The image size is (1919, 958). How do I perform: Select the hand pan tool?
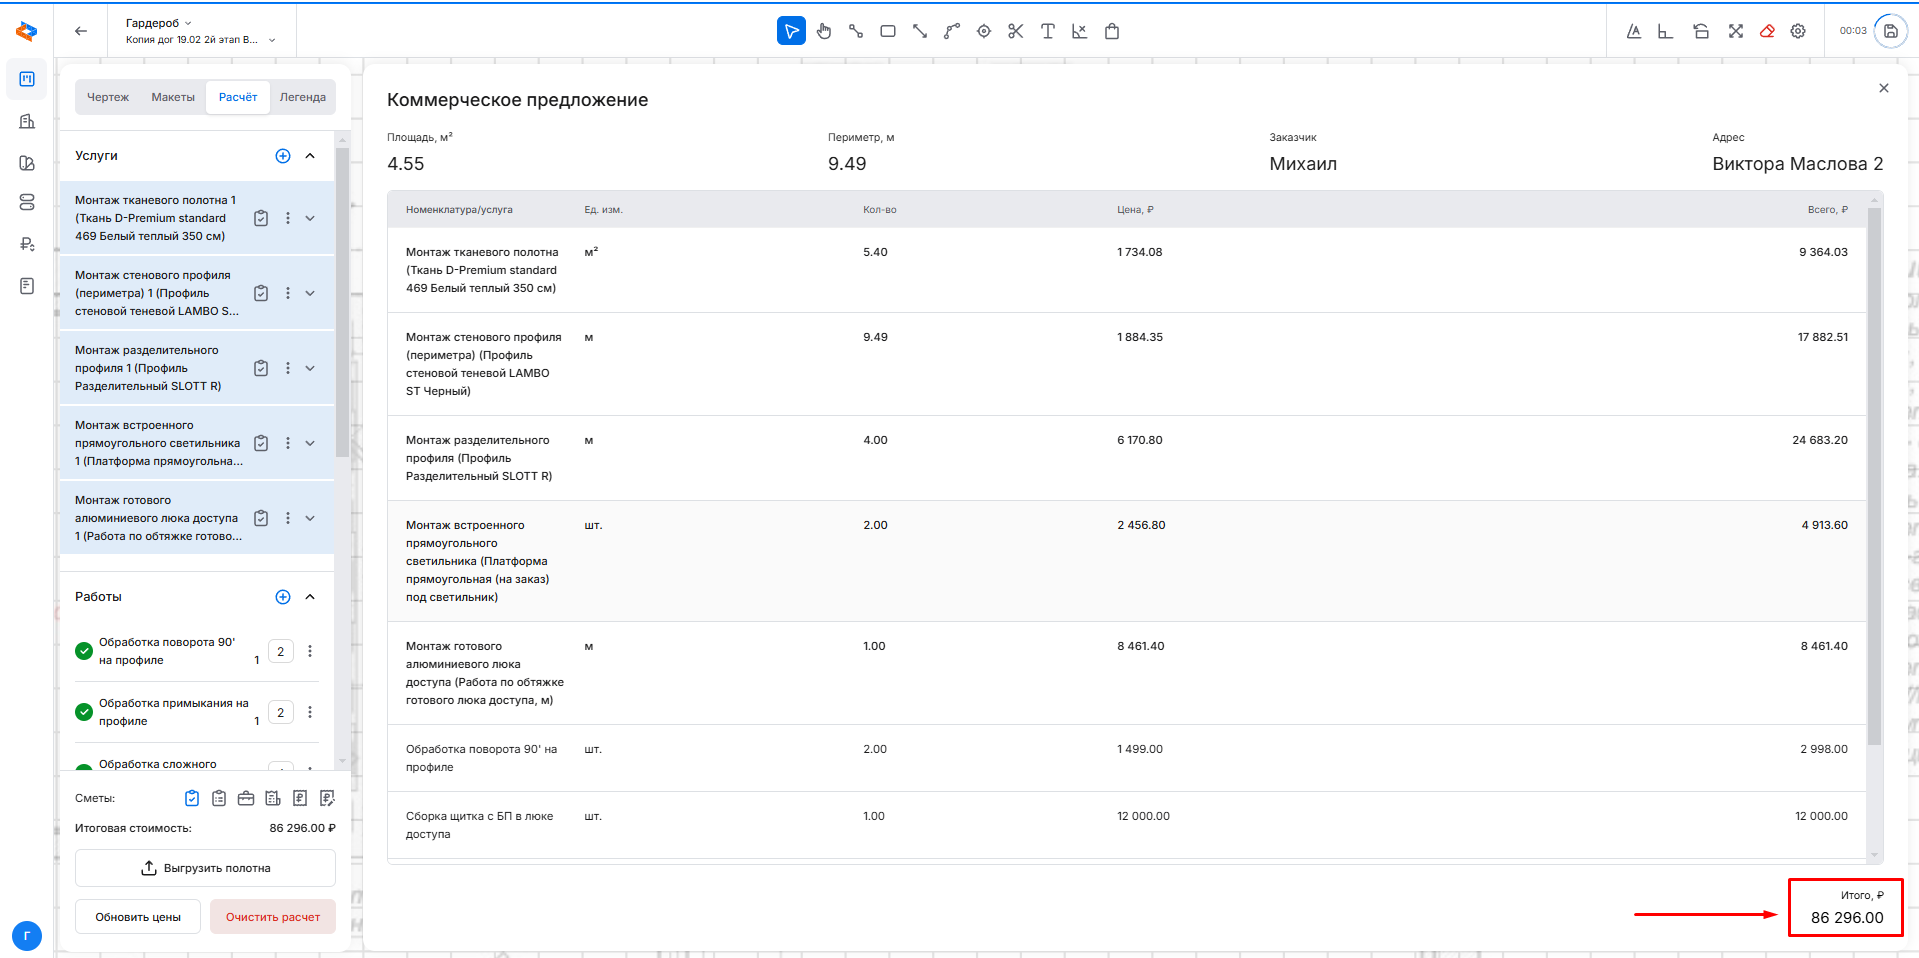pyautogui.click(x=823, y=31)
